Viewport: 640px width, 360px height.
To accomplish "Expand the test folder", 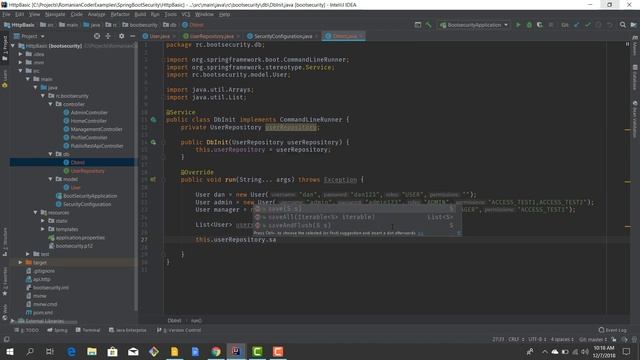I will (x=28, y=254).
